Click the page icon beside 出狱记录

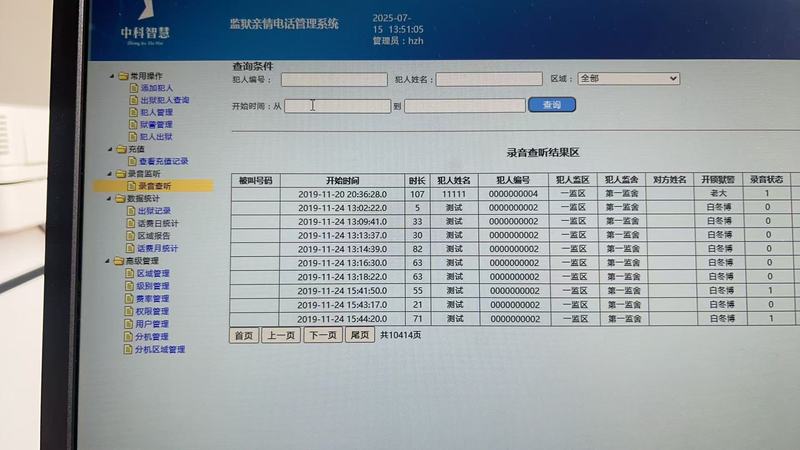(131, 211)
